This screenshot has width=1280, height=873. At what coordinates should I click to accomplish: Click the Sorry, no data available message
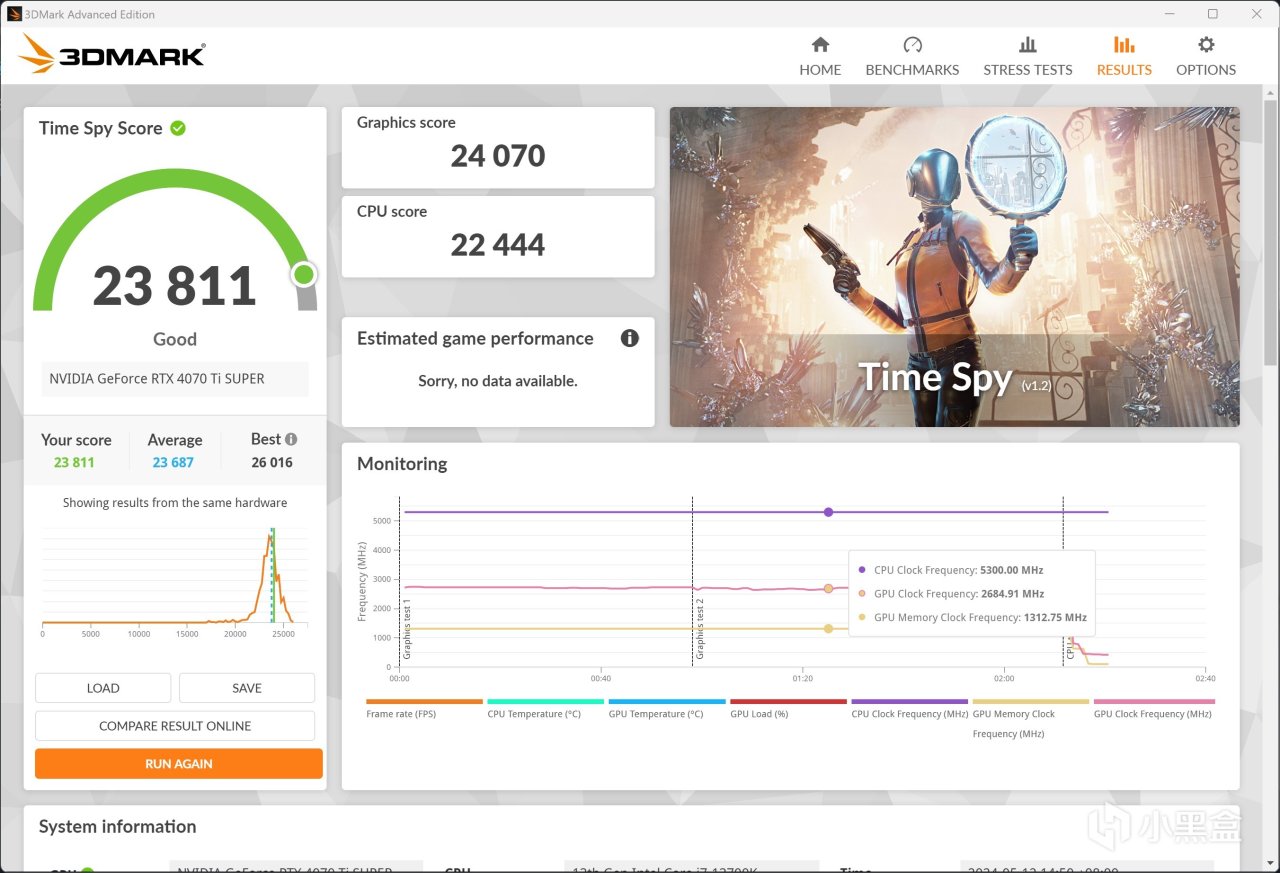pyautogui.click(x=498, y=381)
